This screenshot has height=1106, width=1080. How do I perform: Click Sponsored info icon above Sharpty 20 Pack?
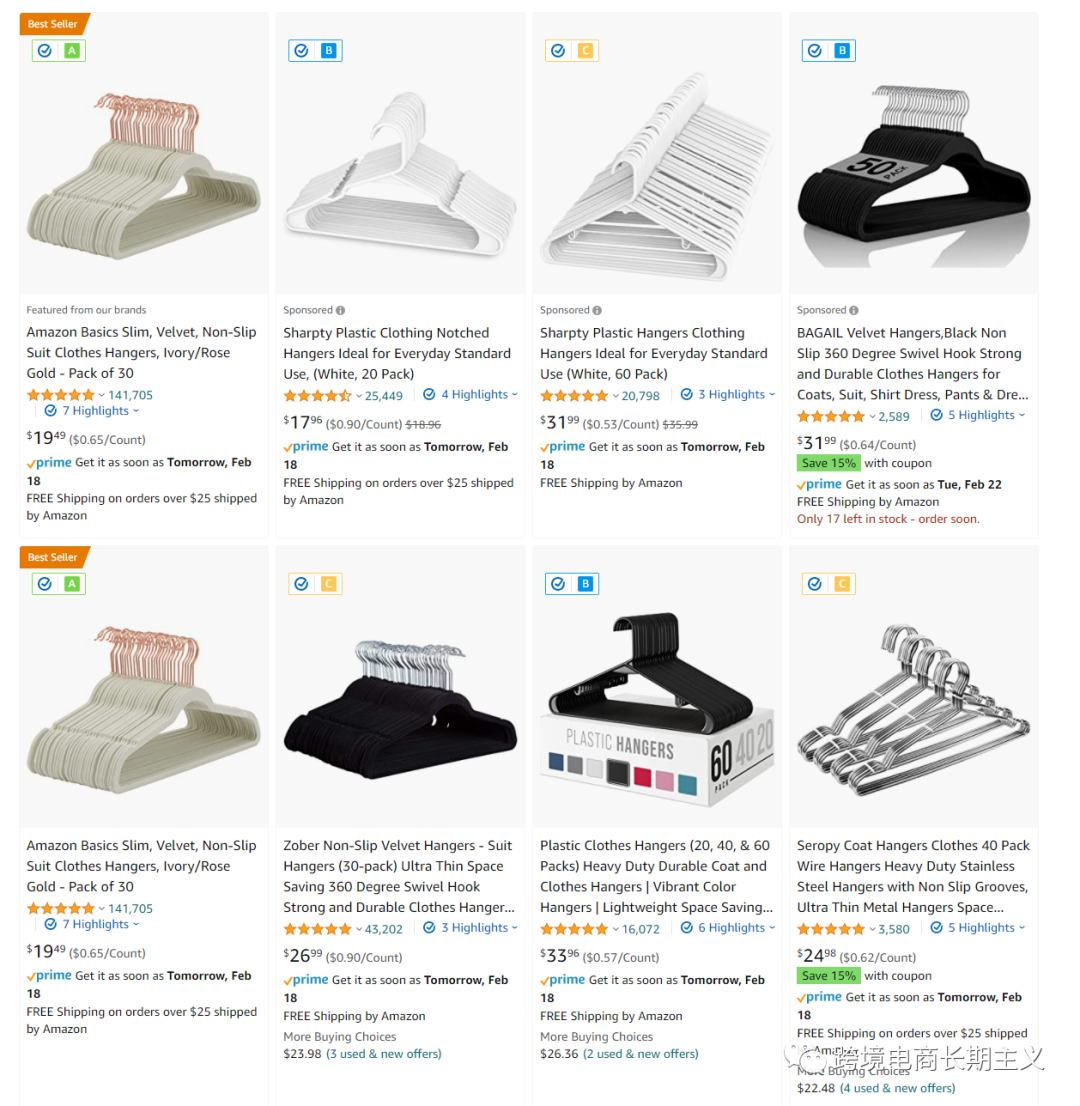click(341, 310)
